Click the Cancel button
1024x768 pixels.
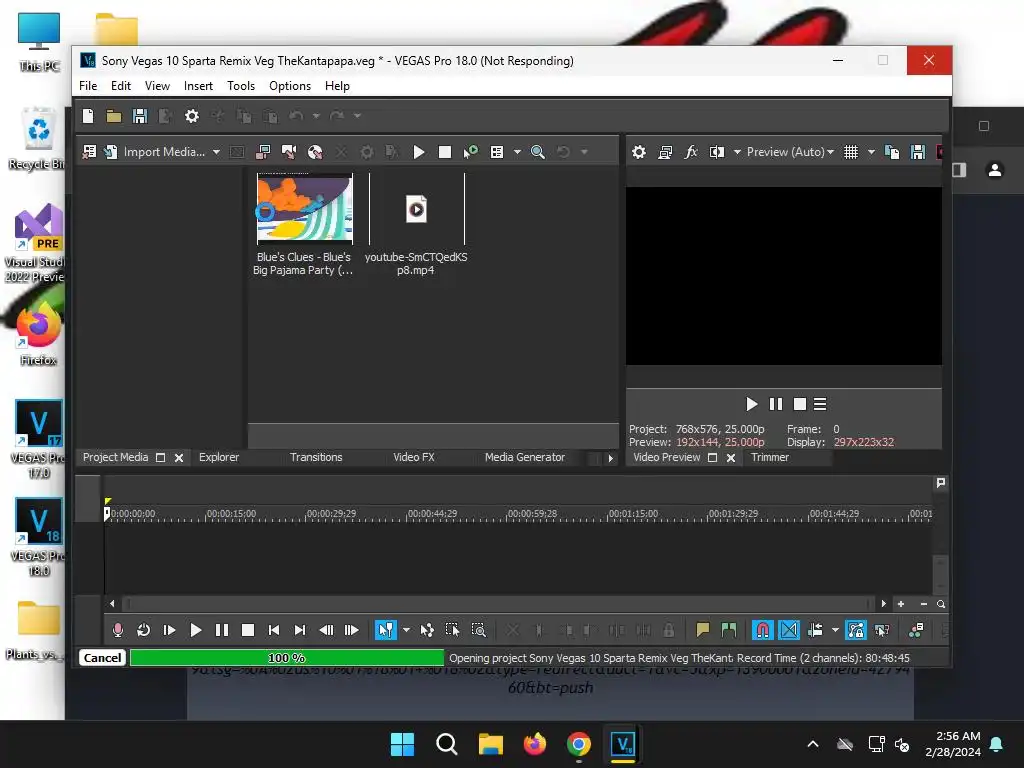tap(103, 658)
